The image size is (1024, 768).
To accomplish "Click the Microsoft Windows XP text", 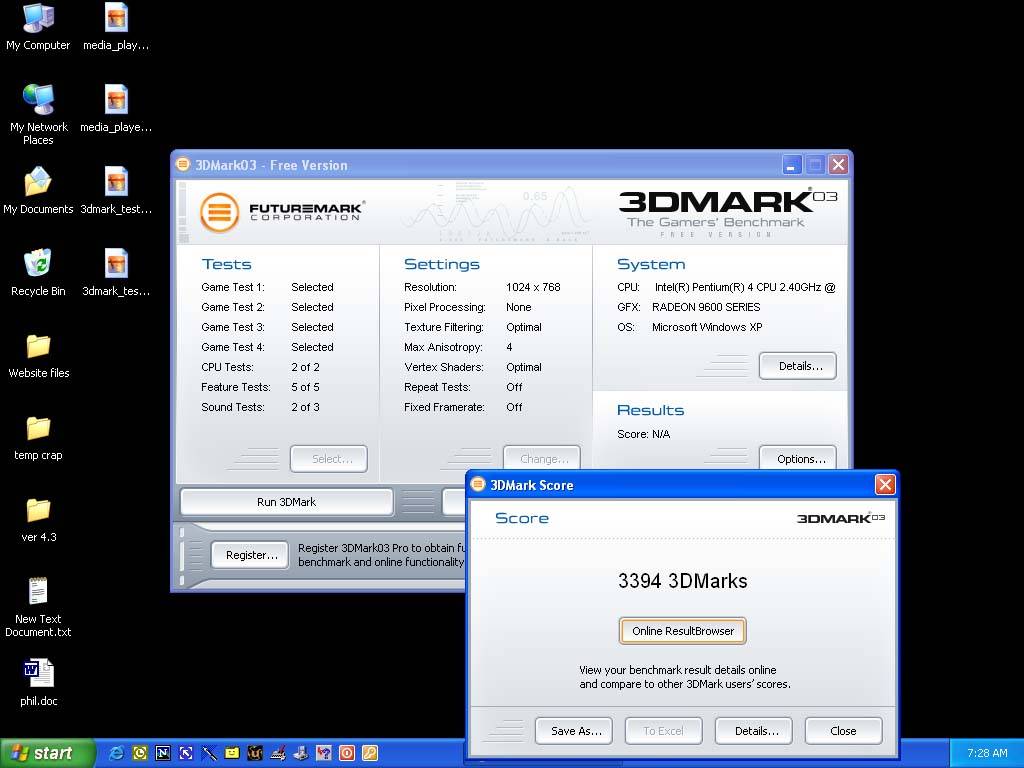I will coord(707,327).
